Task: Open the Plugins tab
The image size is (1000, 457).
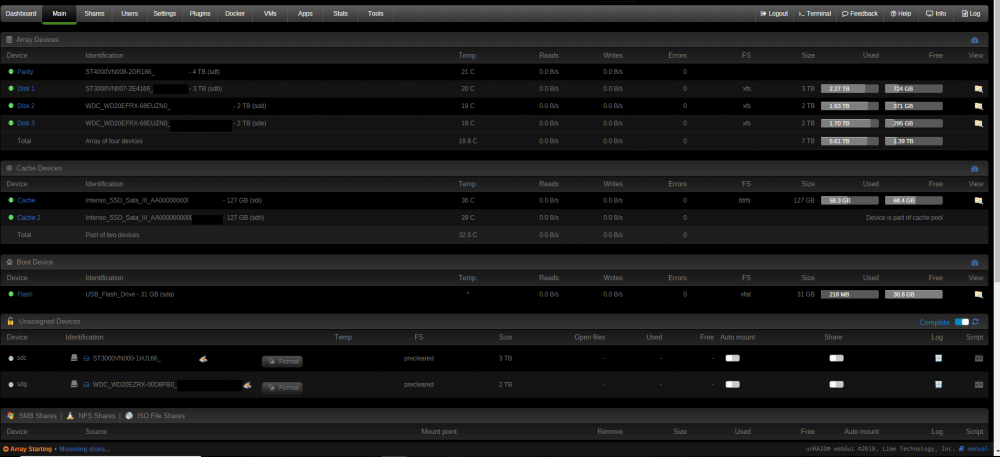Action: (x=200, y=13)
